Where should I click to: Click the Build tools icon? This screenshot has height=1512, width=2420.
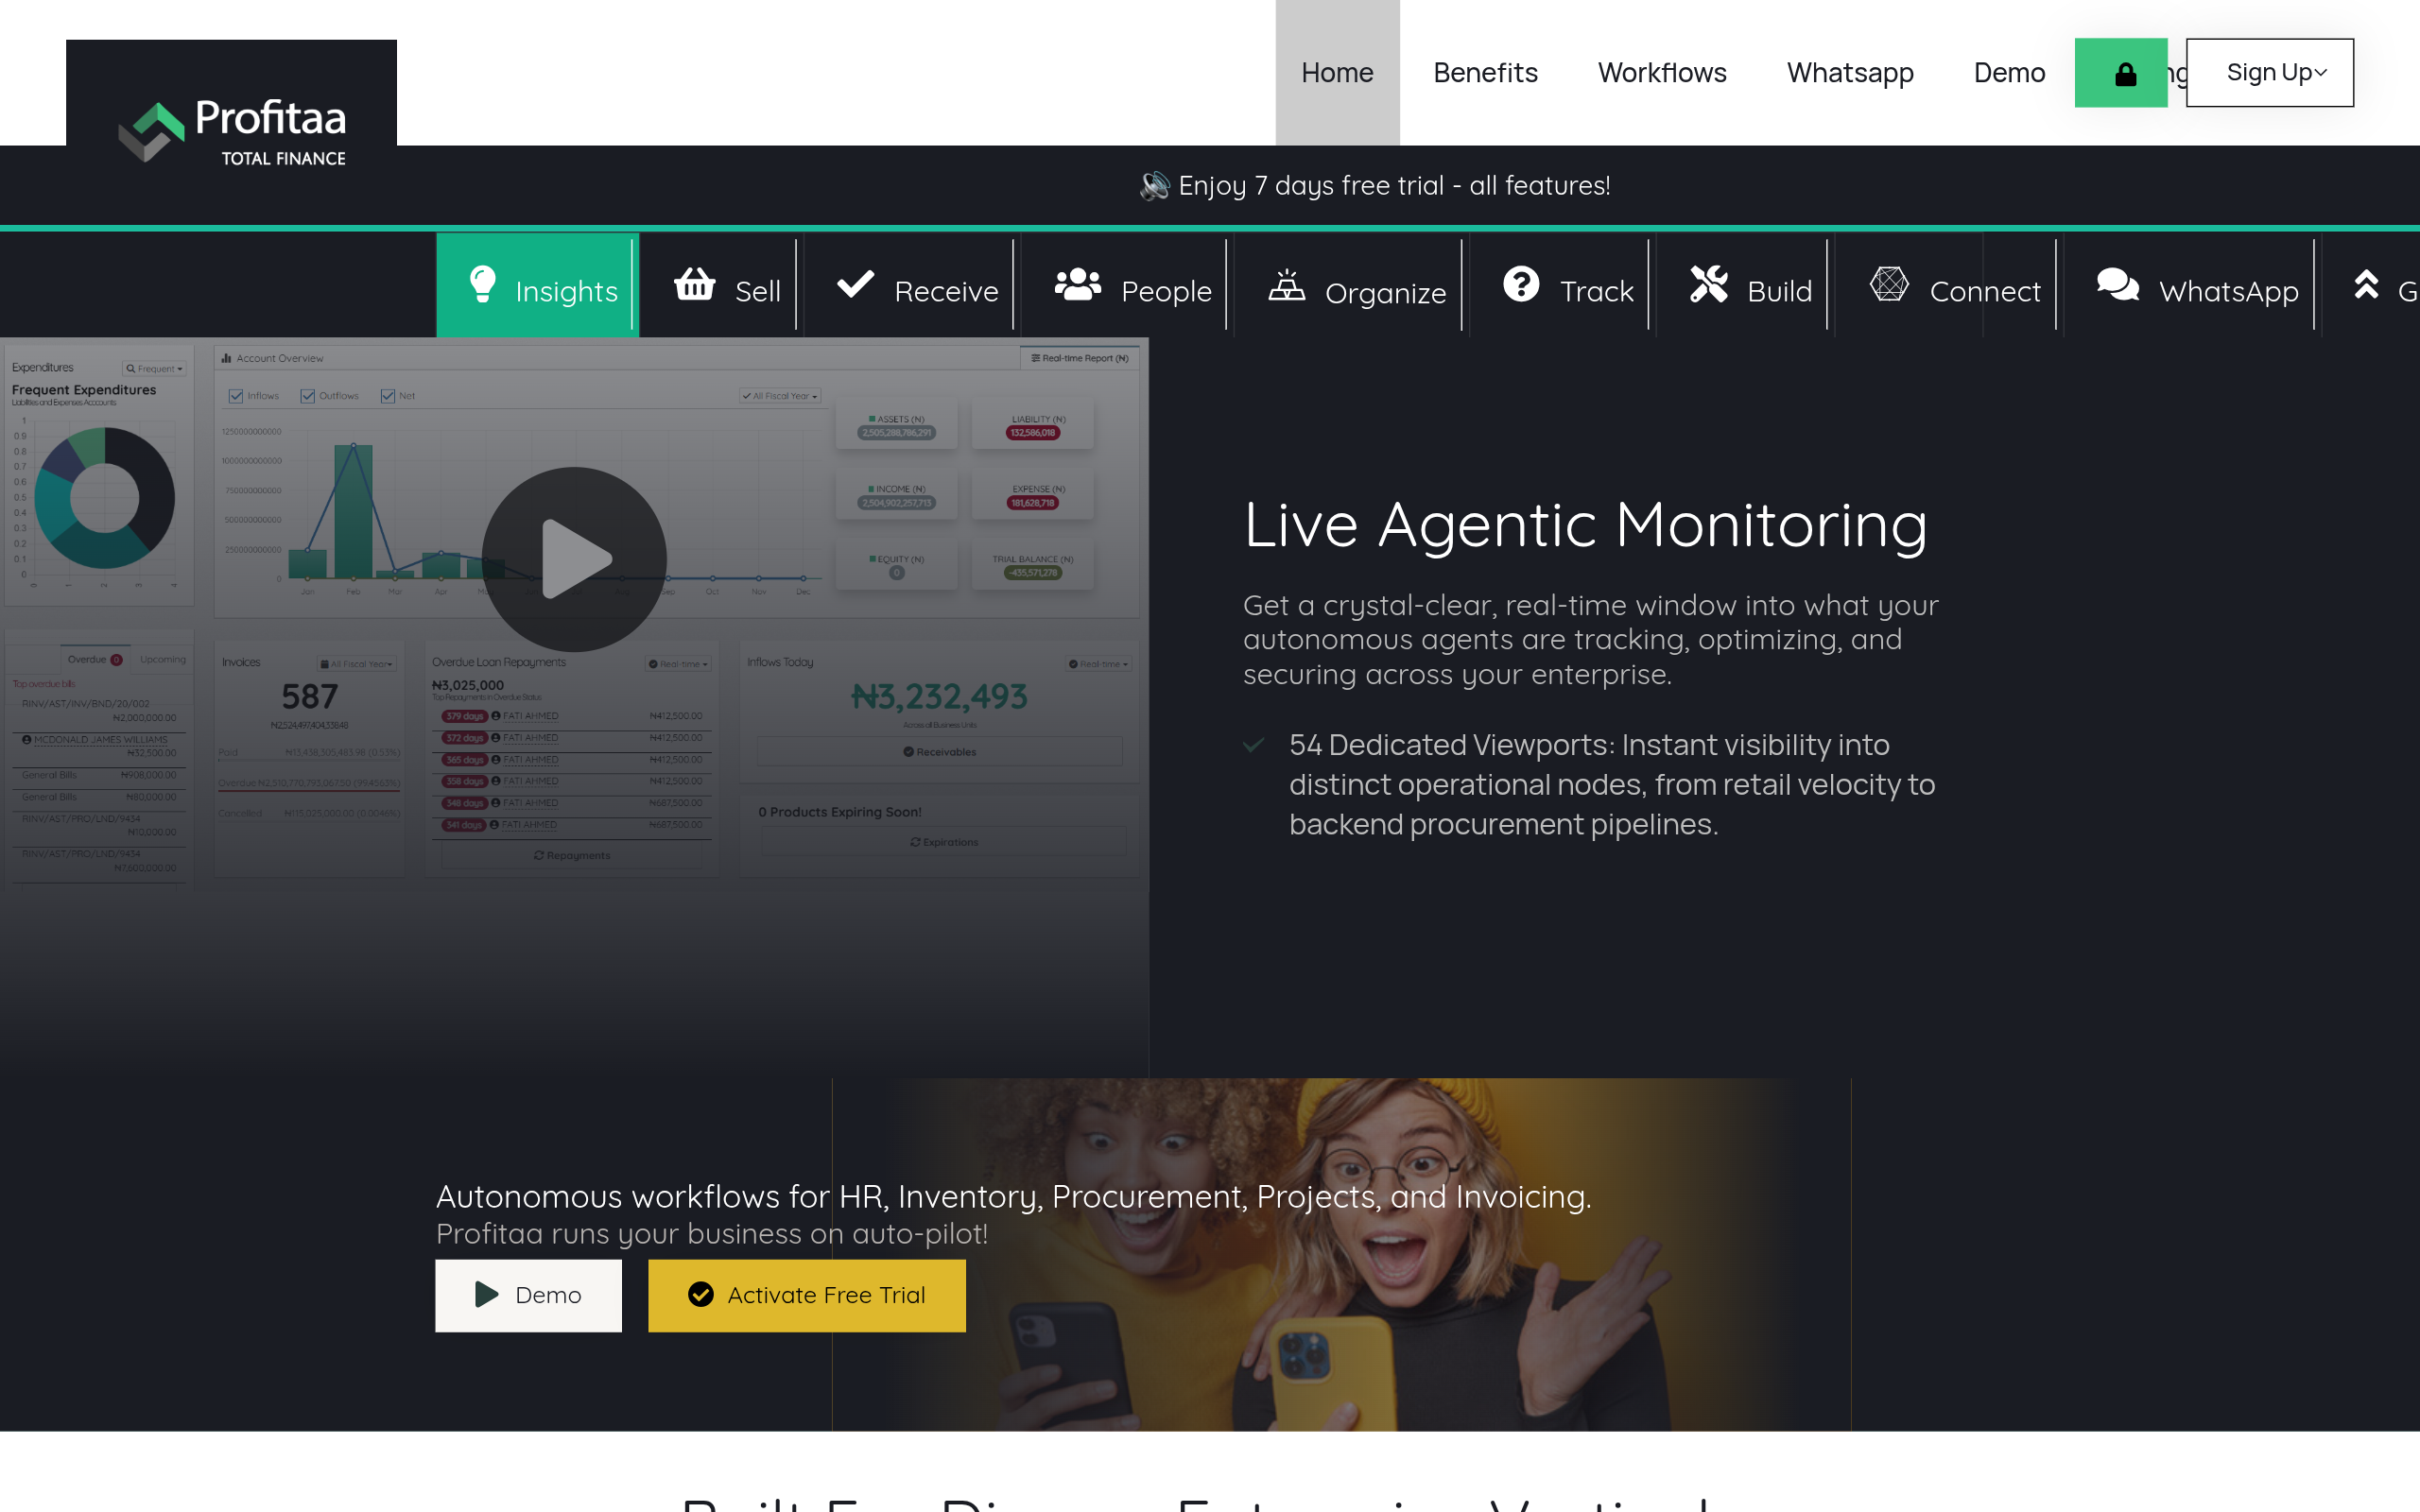pyautogui.click(x=1709, y=285)
